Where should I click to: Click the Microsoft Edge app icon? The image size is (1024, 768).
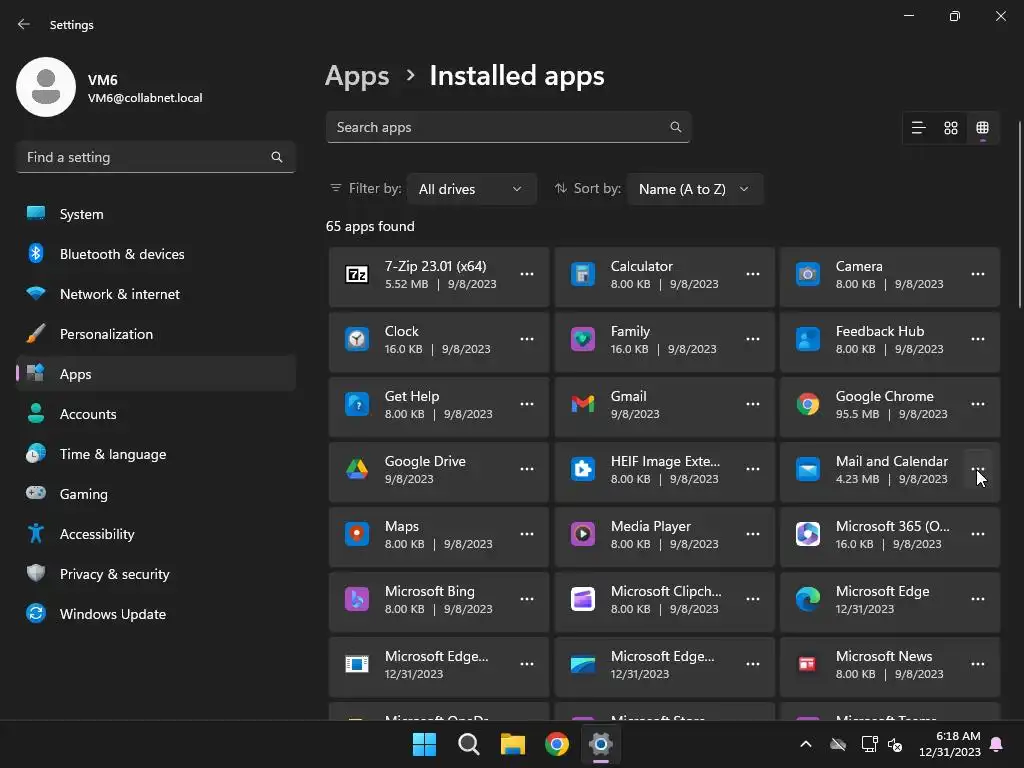[808, 599]
